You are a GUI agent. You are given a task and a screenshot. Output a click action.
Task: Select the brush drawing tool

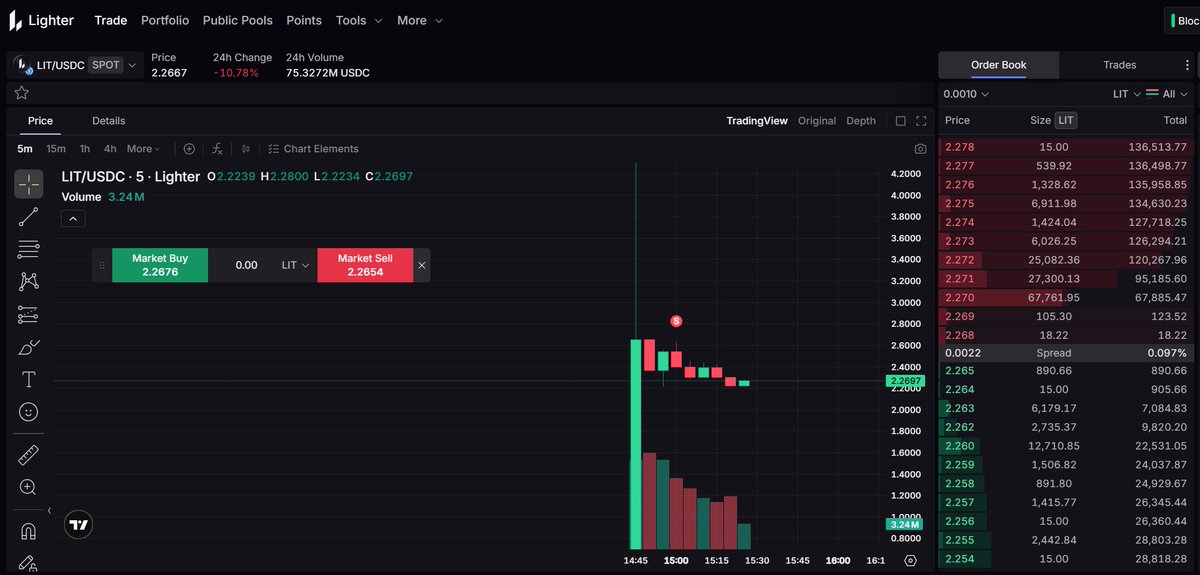[x=28, y=347]
